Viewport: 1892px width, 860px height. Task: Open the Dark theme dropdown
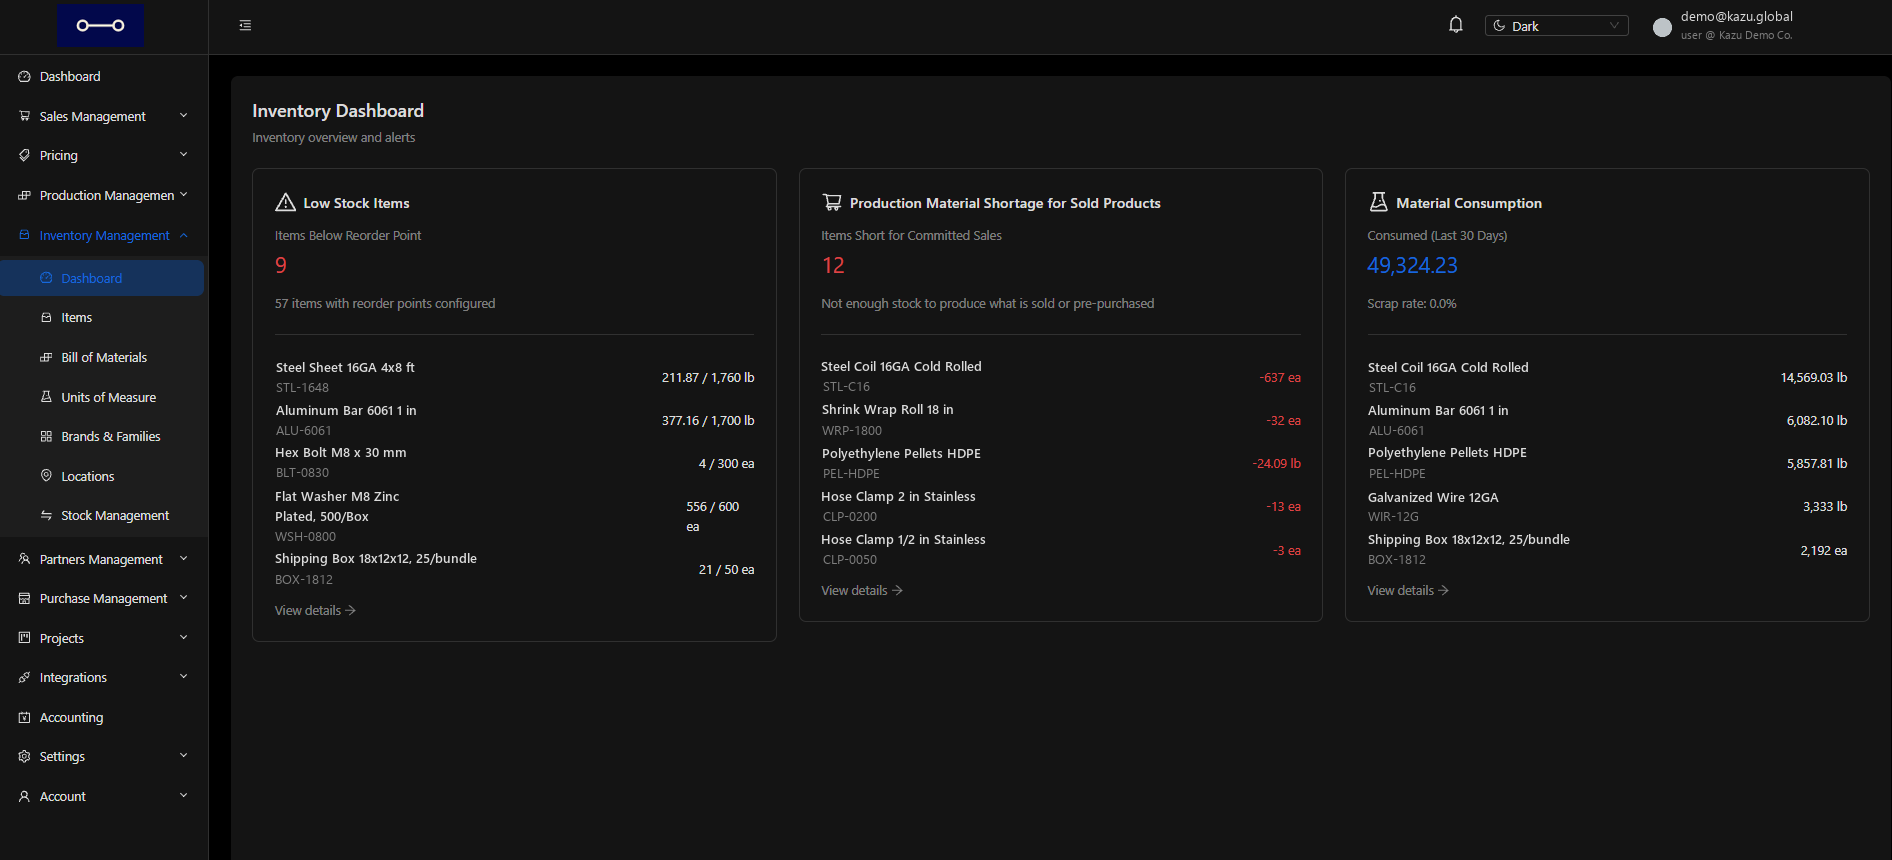point(1556,26)
